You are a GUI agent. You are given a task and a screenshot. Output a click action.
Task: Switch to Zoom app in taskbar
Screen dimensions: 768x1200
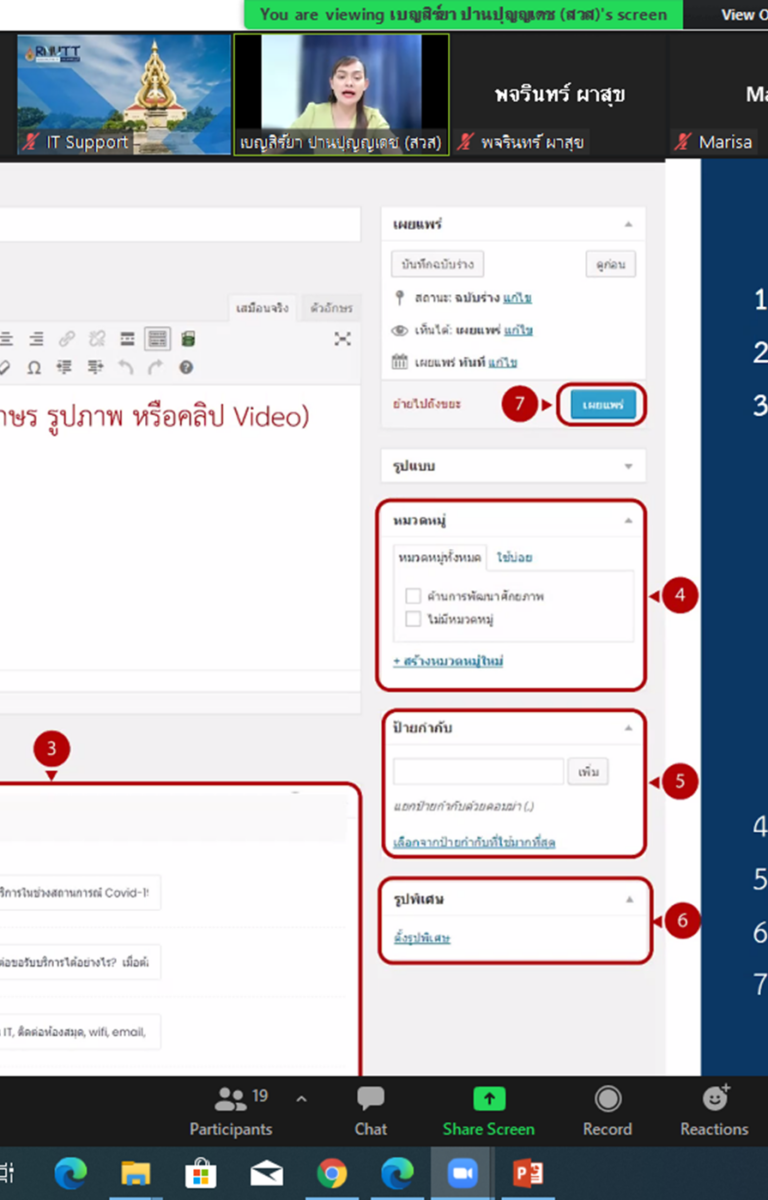coord(462,1173)
